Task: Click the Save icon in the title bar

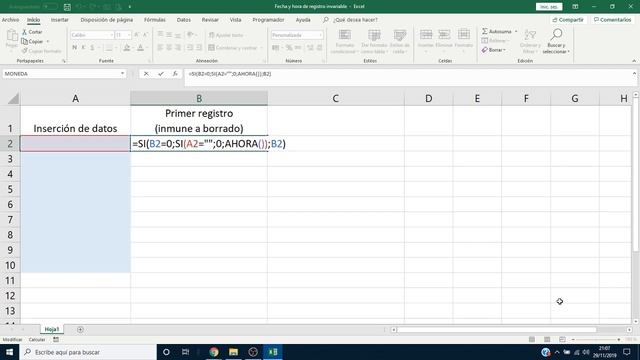Action: [x=67, y=7]
